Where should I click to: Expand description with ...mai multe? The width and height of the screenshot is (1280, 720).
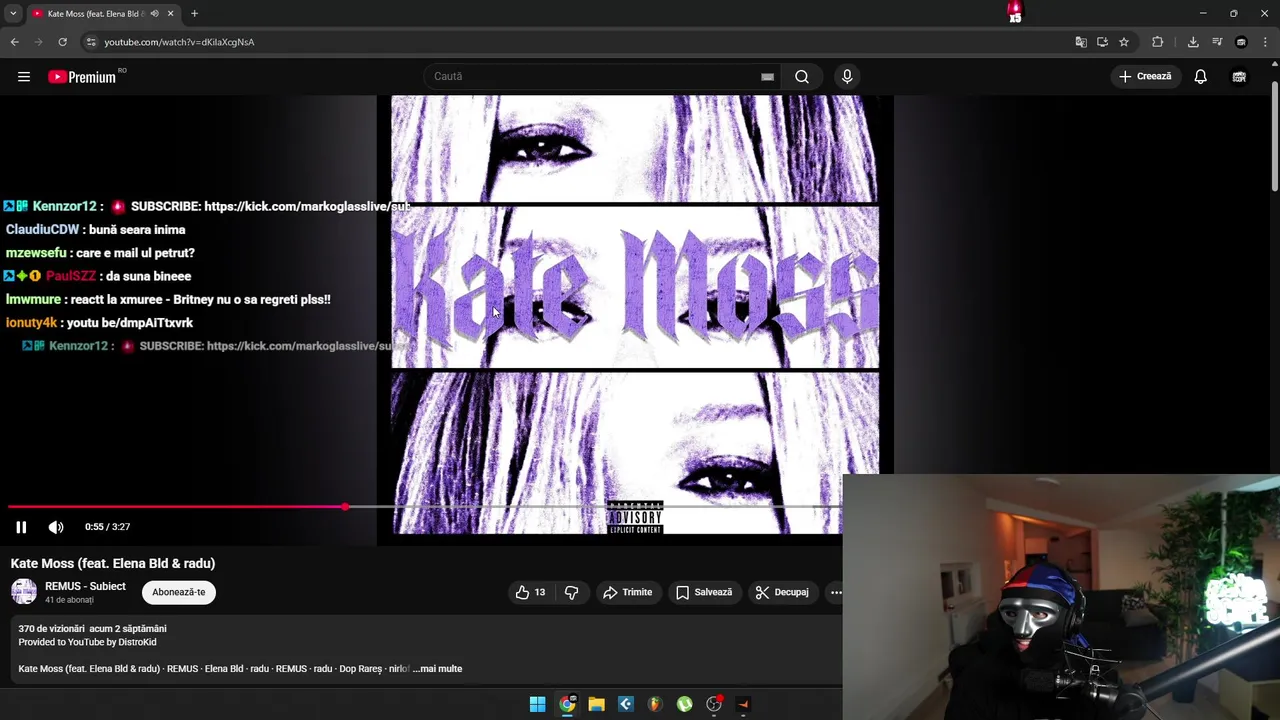tap(437, 669)
